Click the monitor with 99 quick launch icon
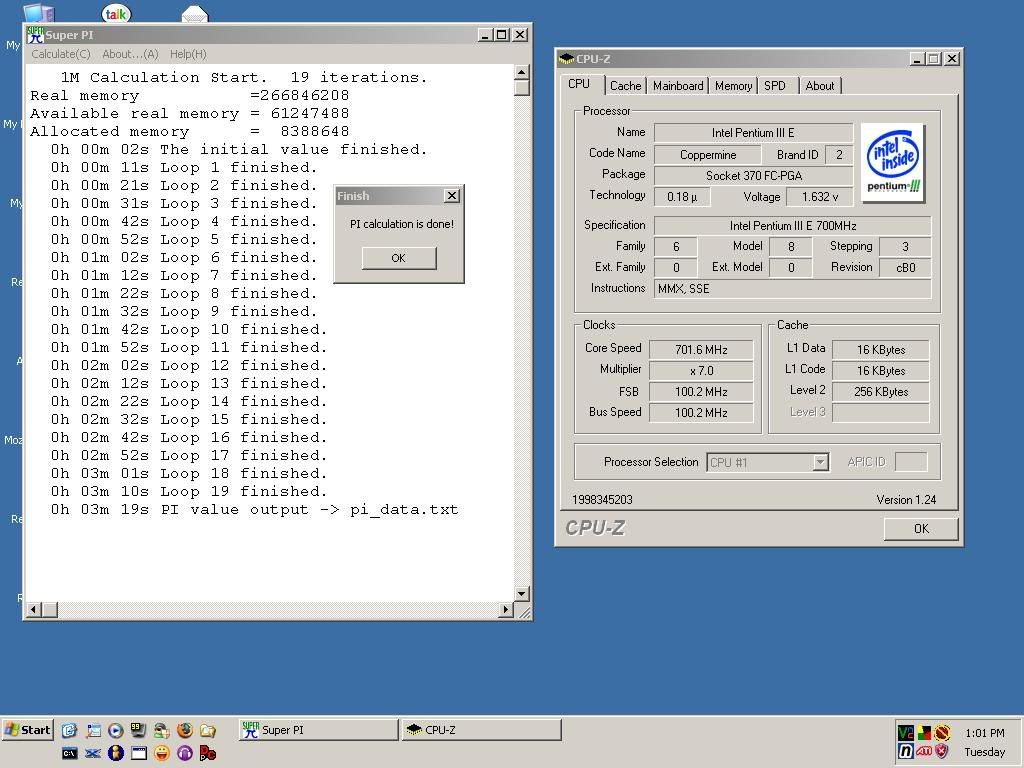This screenshot has width=1024, height=768. 138,730
